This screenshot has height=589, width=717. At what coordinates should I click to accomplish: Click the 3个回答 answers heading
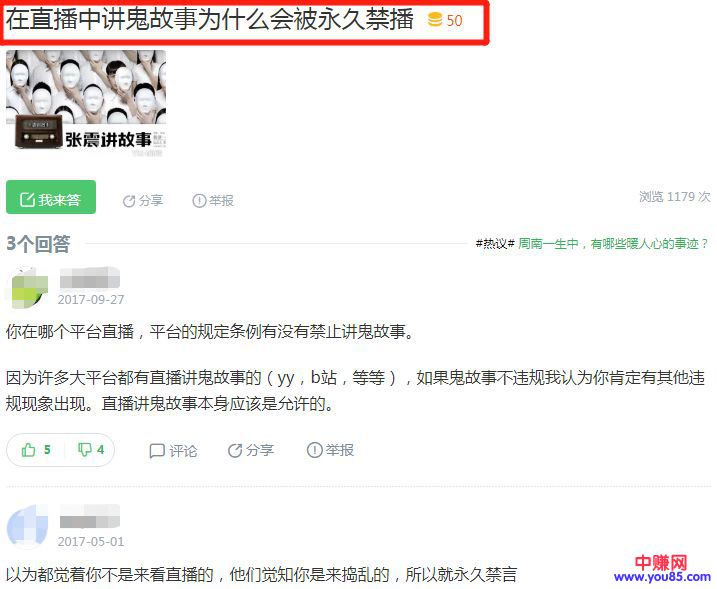[38, 244]
